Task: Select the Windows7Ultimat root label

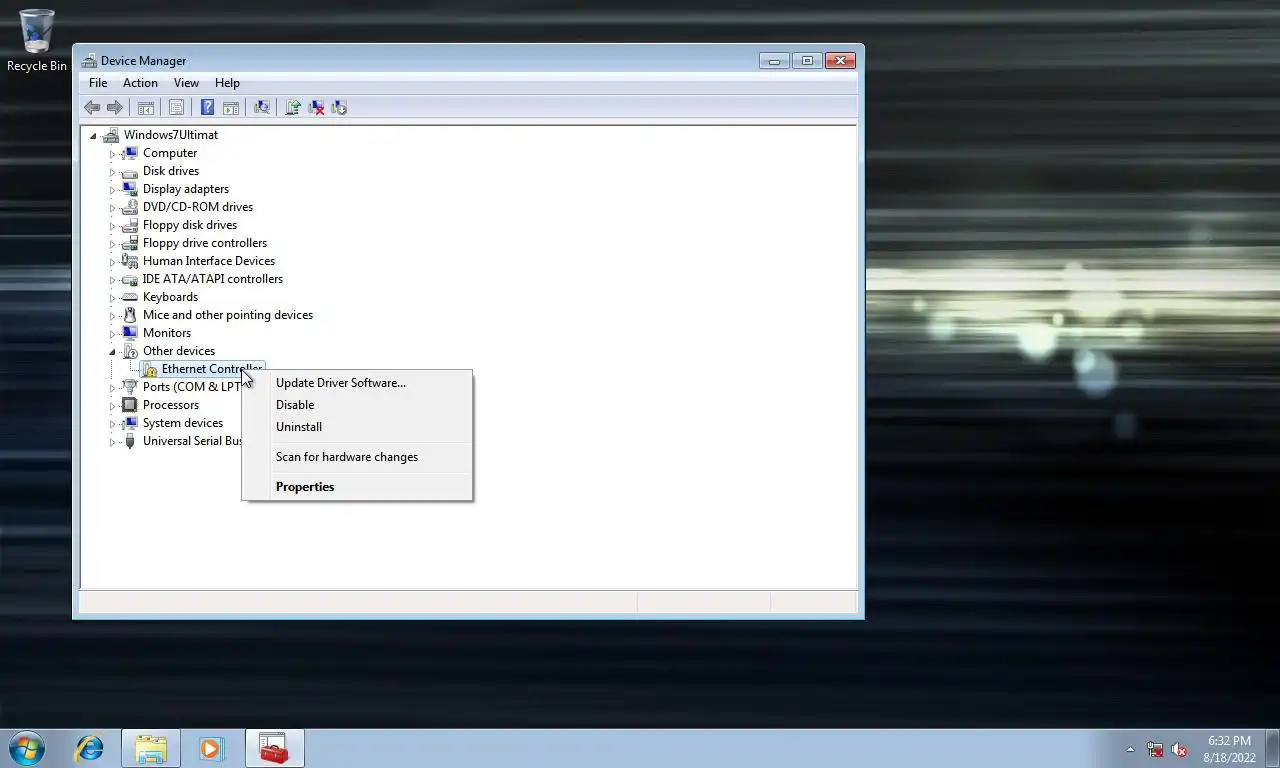Action: [x=171, y=135]
